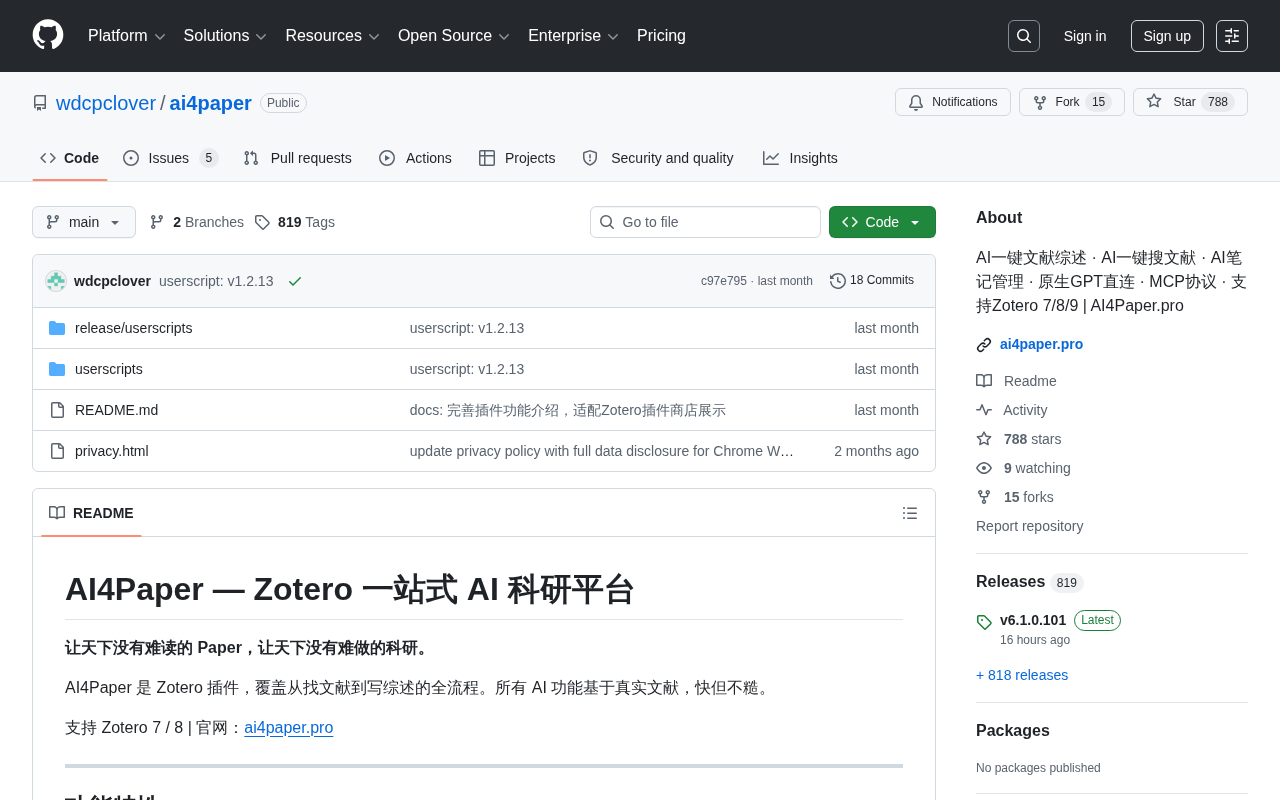This screenshot has width=1280, height=800.
Task: Open the README outline list icon
Action: 910,513
